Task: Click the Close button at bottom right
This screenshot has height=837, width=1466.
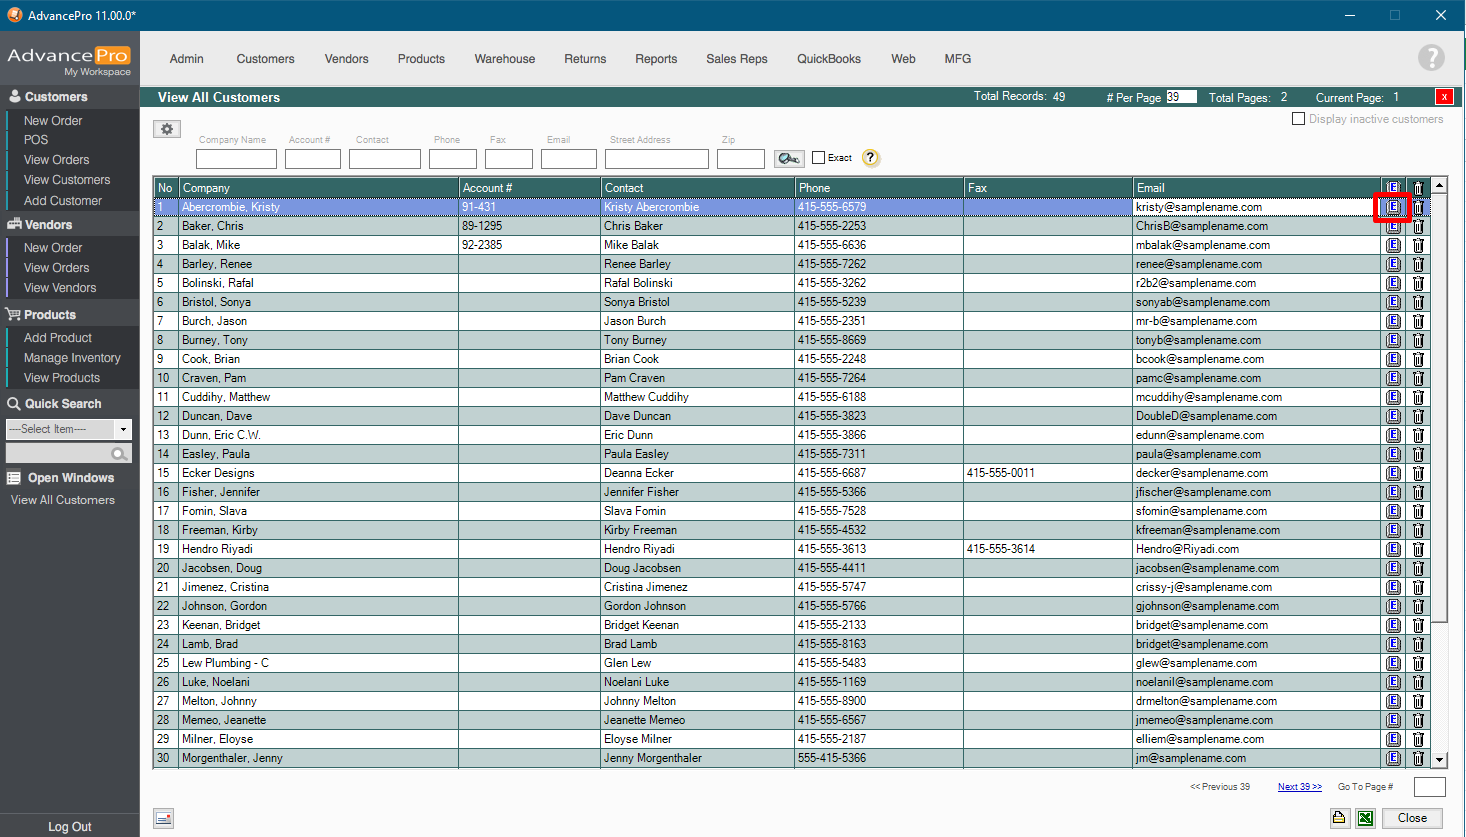Action: (1412, 818)
